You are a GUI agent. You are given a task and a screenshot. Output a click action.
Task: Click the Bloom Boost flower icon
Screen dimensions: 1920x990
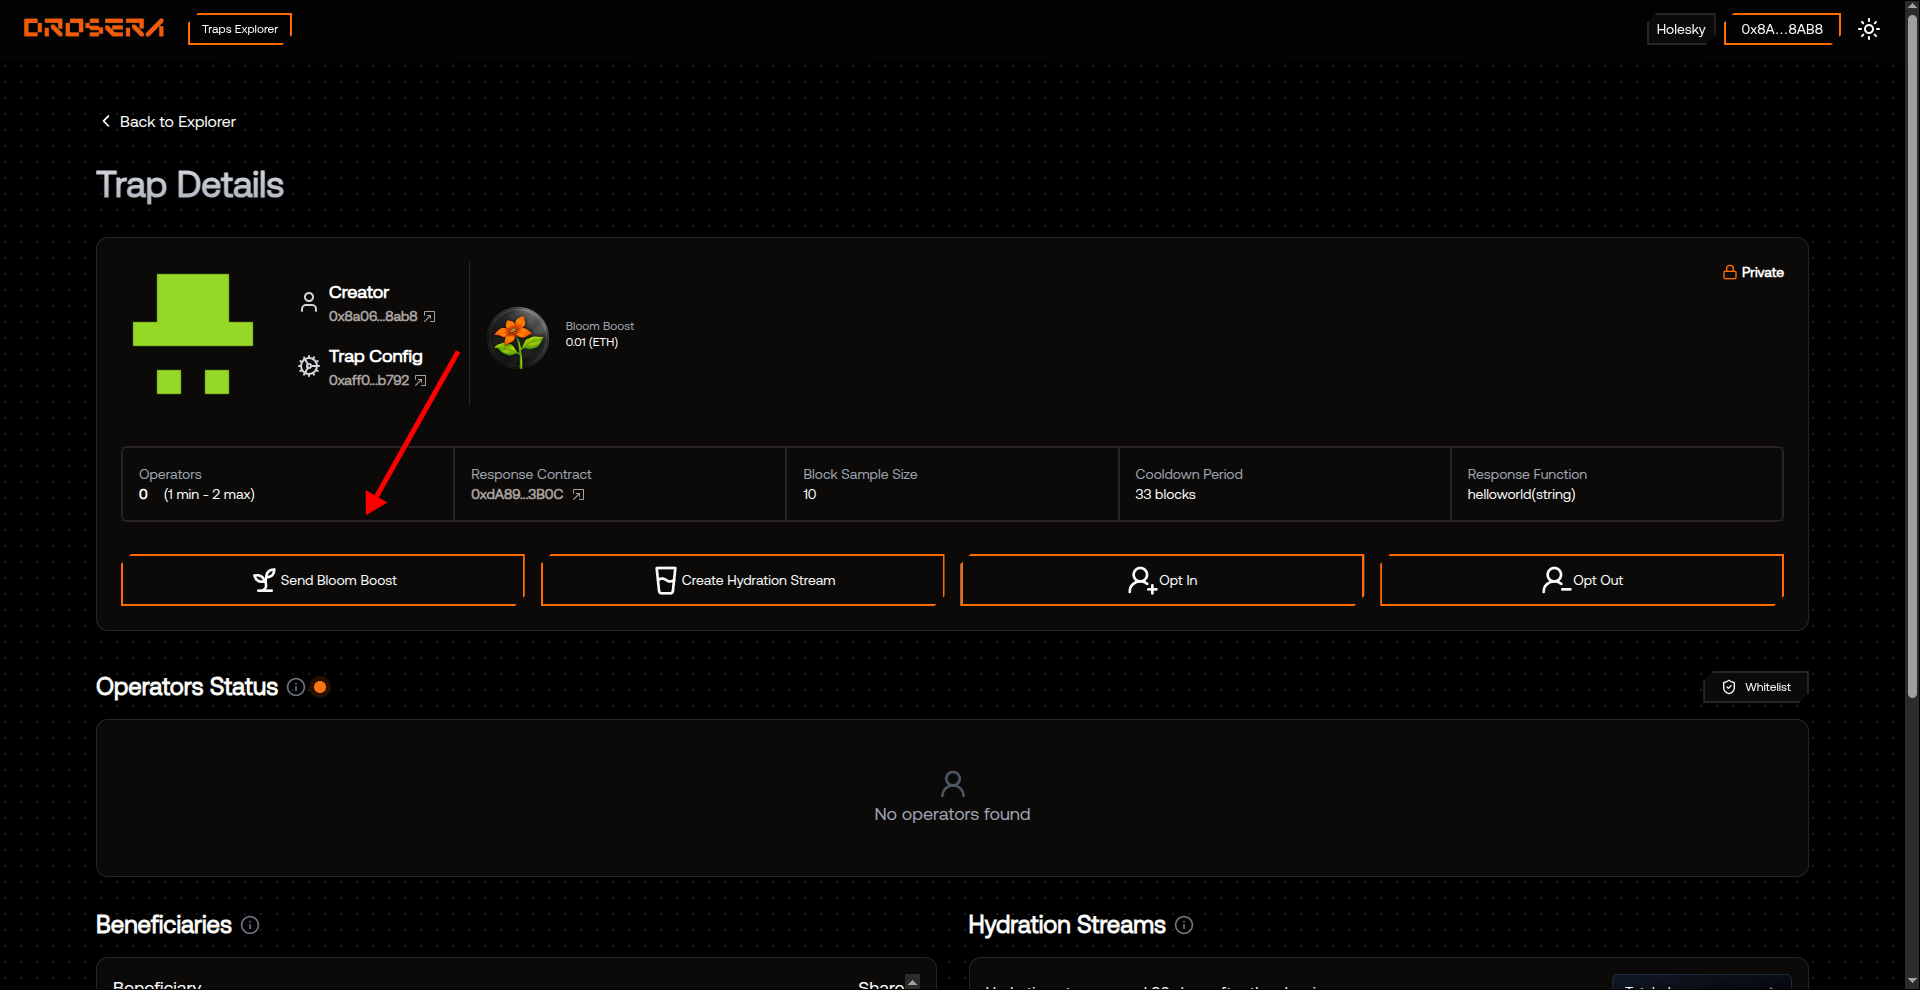[518, 338]
